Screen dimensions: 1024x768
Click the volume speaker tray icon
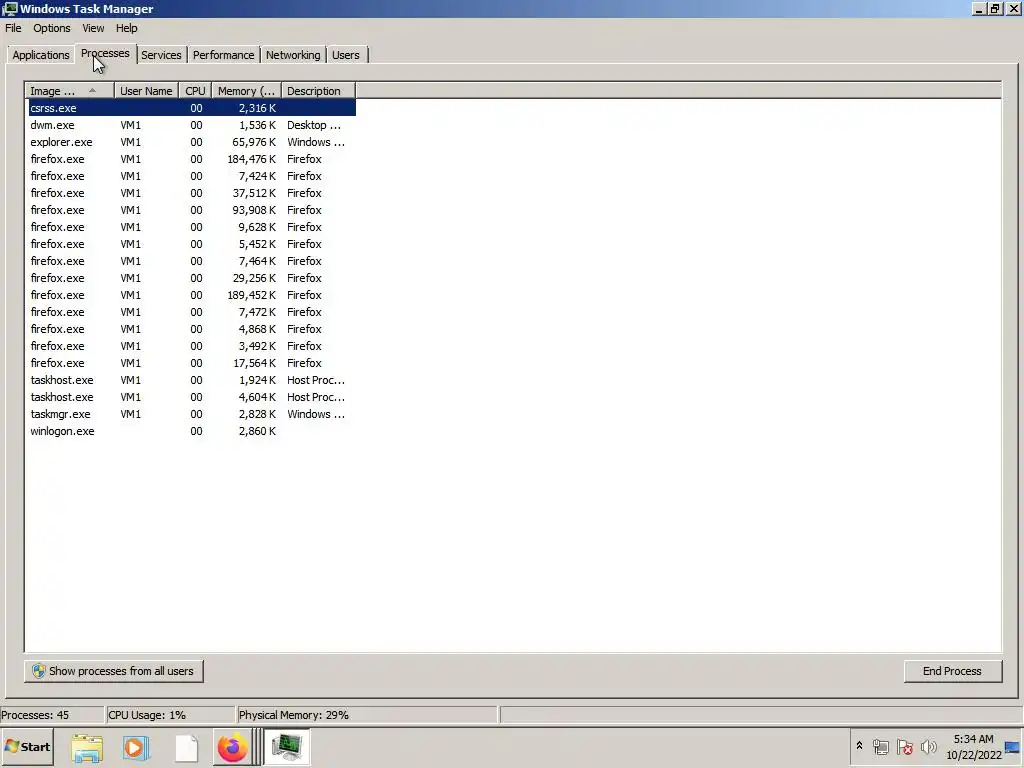coord(928,746)
